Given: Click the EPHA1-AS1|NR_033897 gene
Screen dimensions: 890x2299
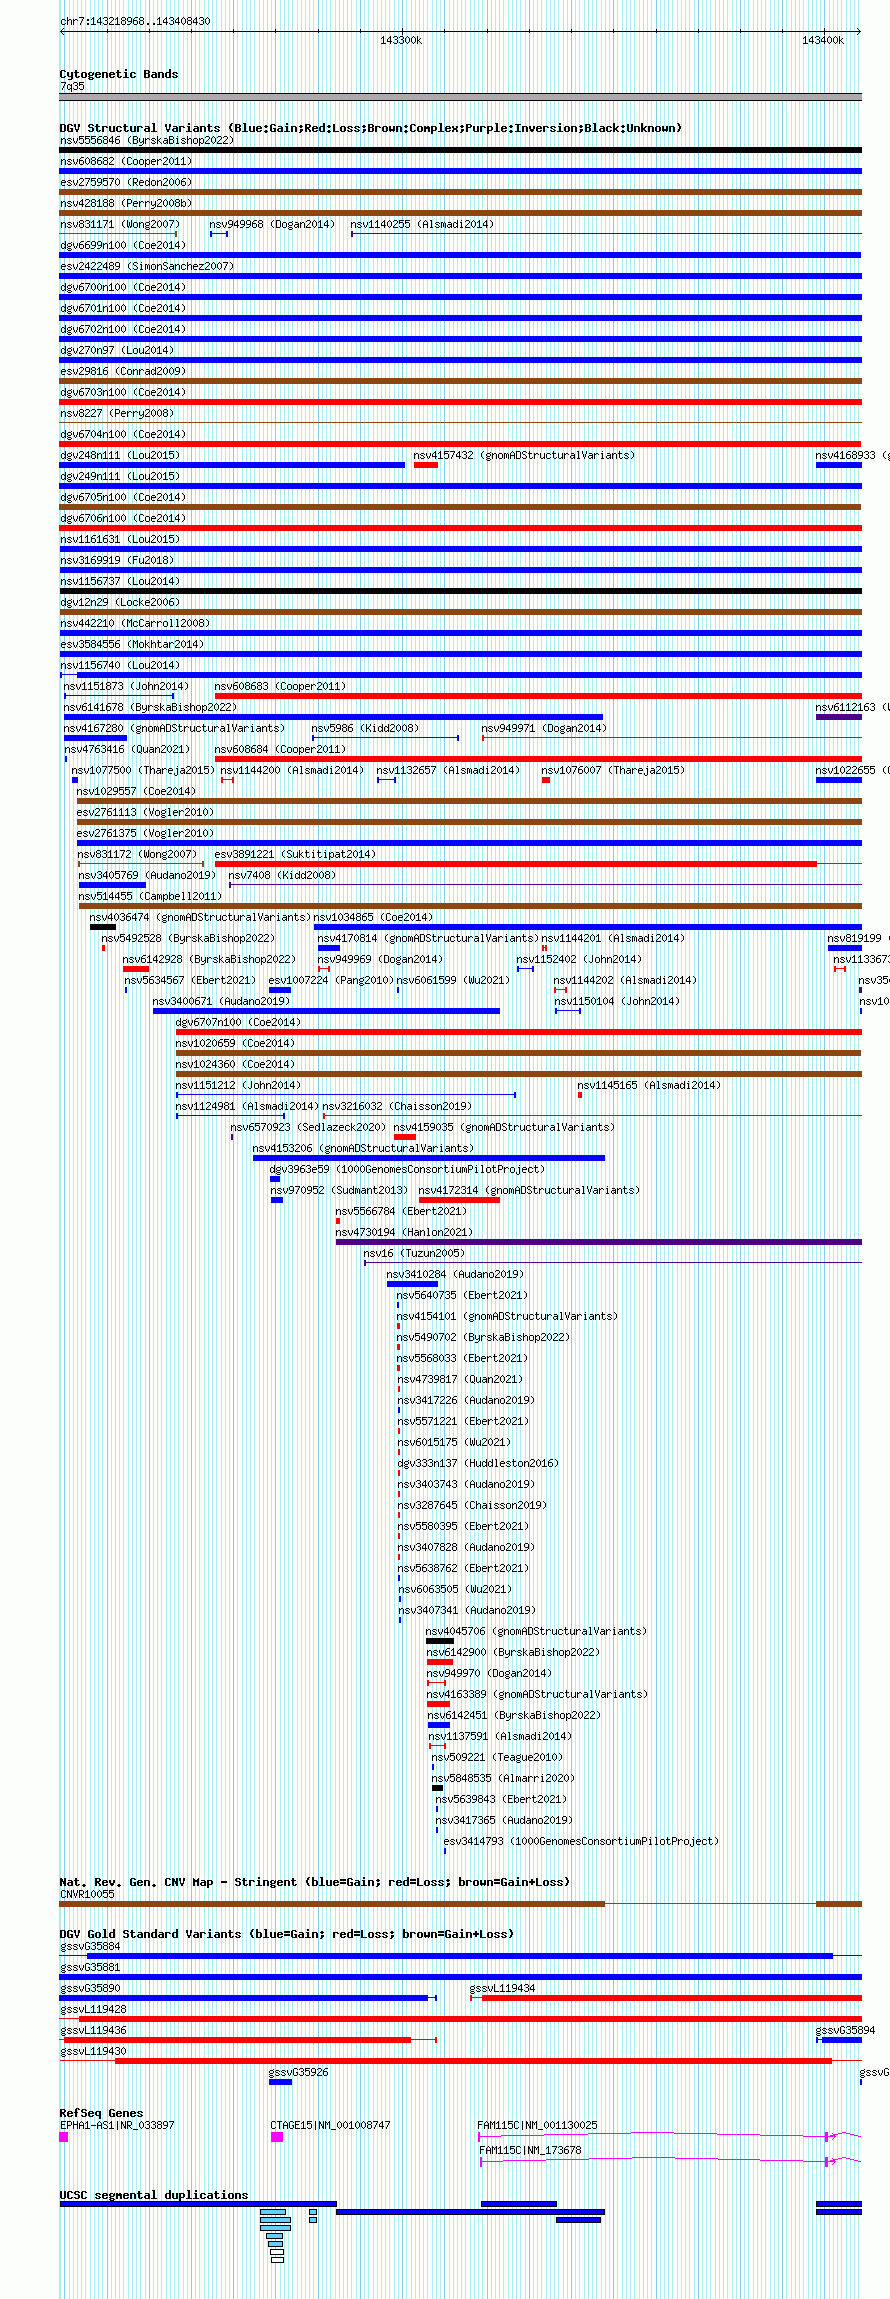Looking at the screenshot, I should pos(64,2136).
